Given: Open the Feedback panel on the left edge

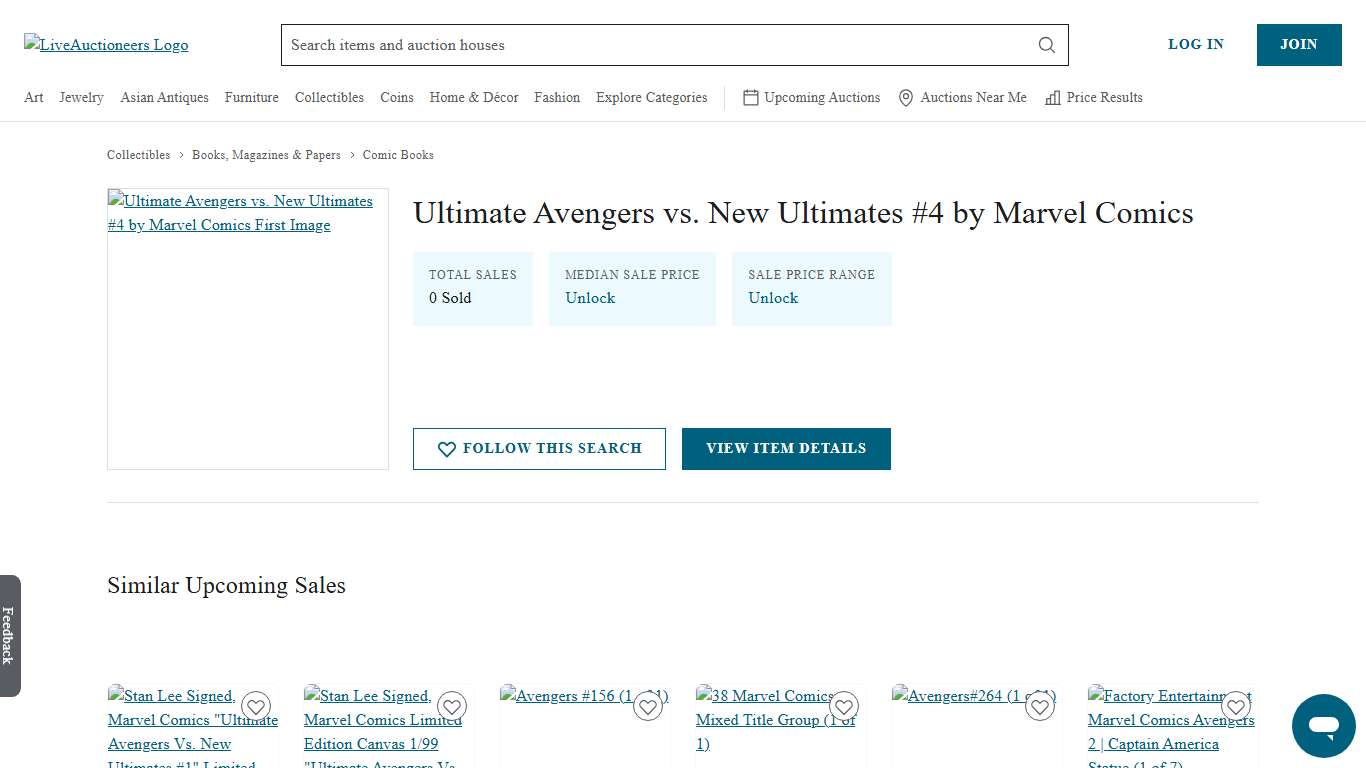Looking at the screenshot, I should (x=8, y=638).
